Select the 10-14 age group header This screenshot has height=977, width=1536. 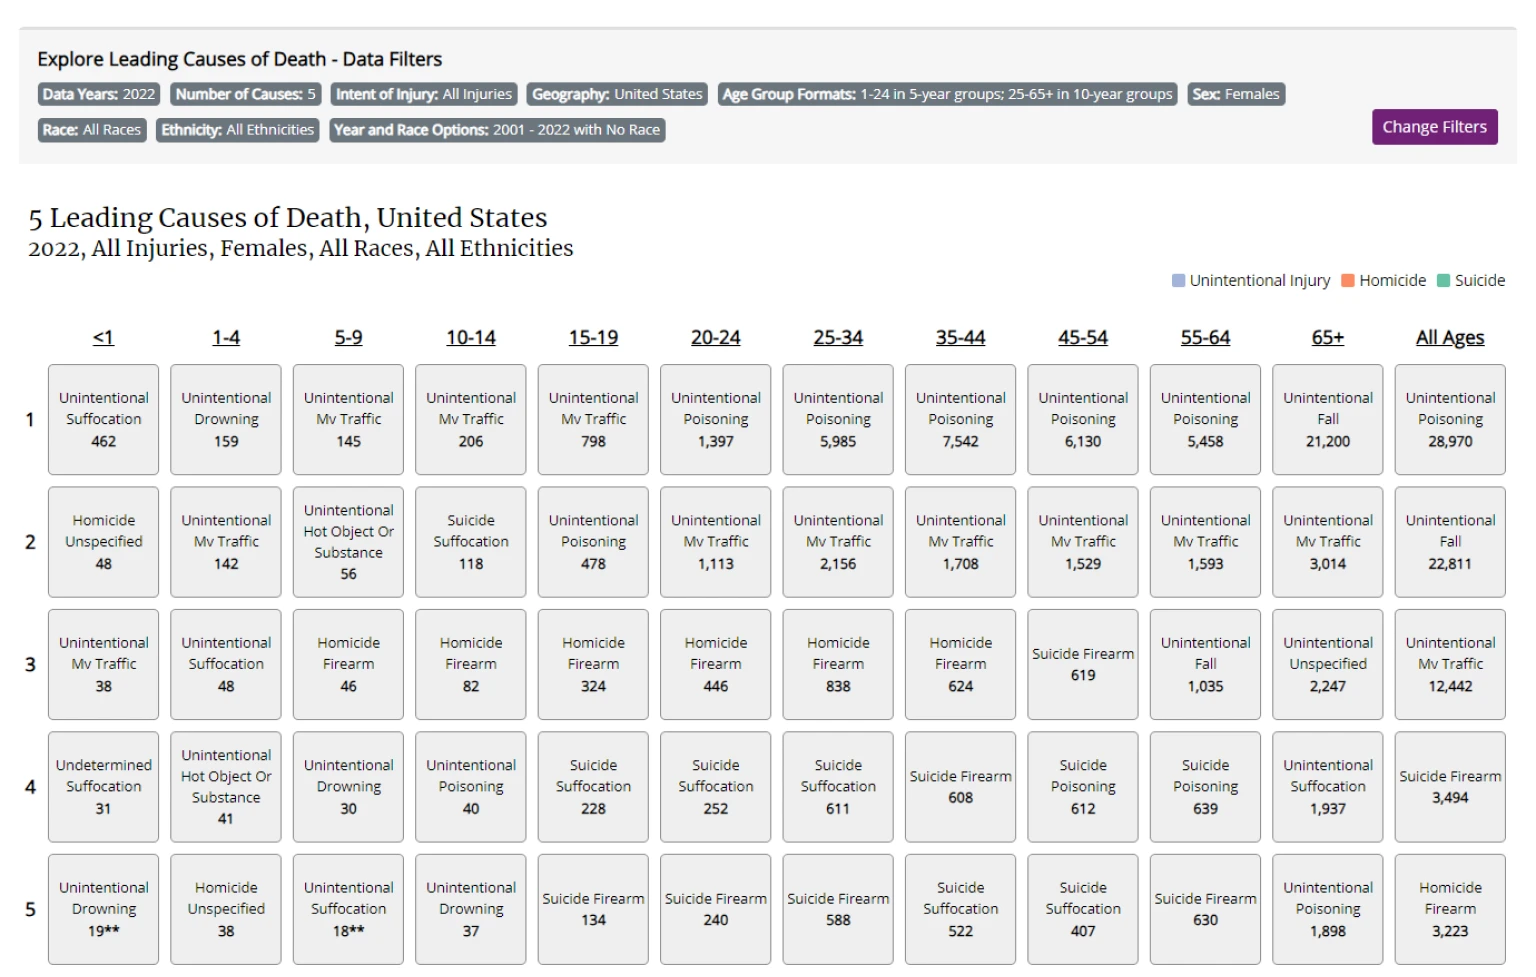[471, 338]
